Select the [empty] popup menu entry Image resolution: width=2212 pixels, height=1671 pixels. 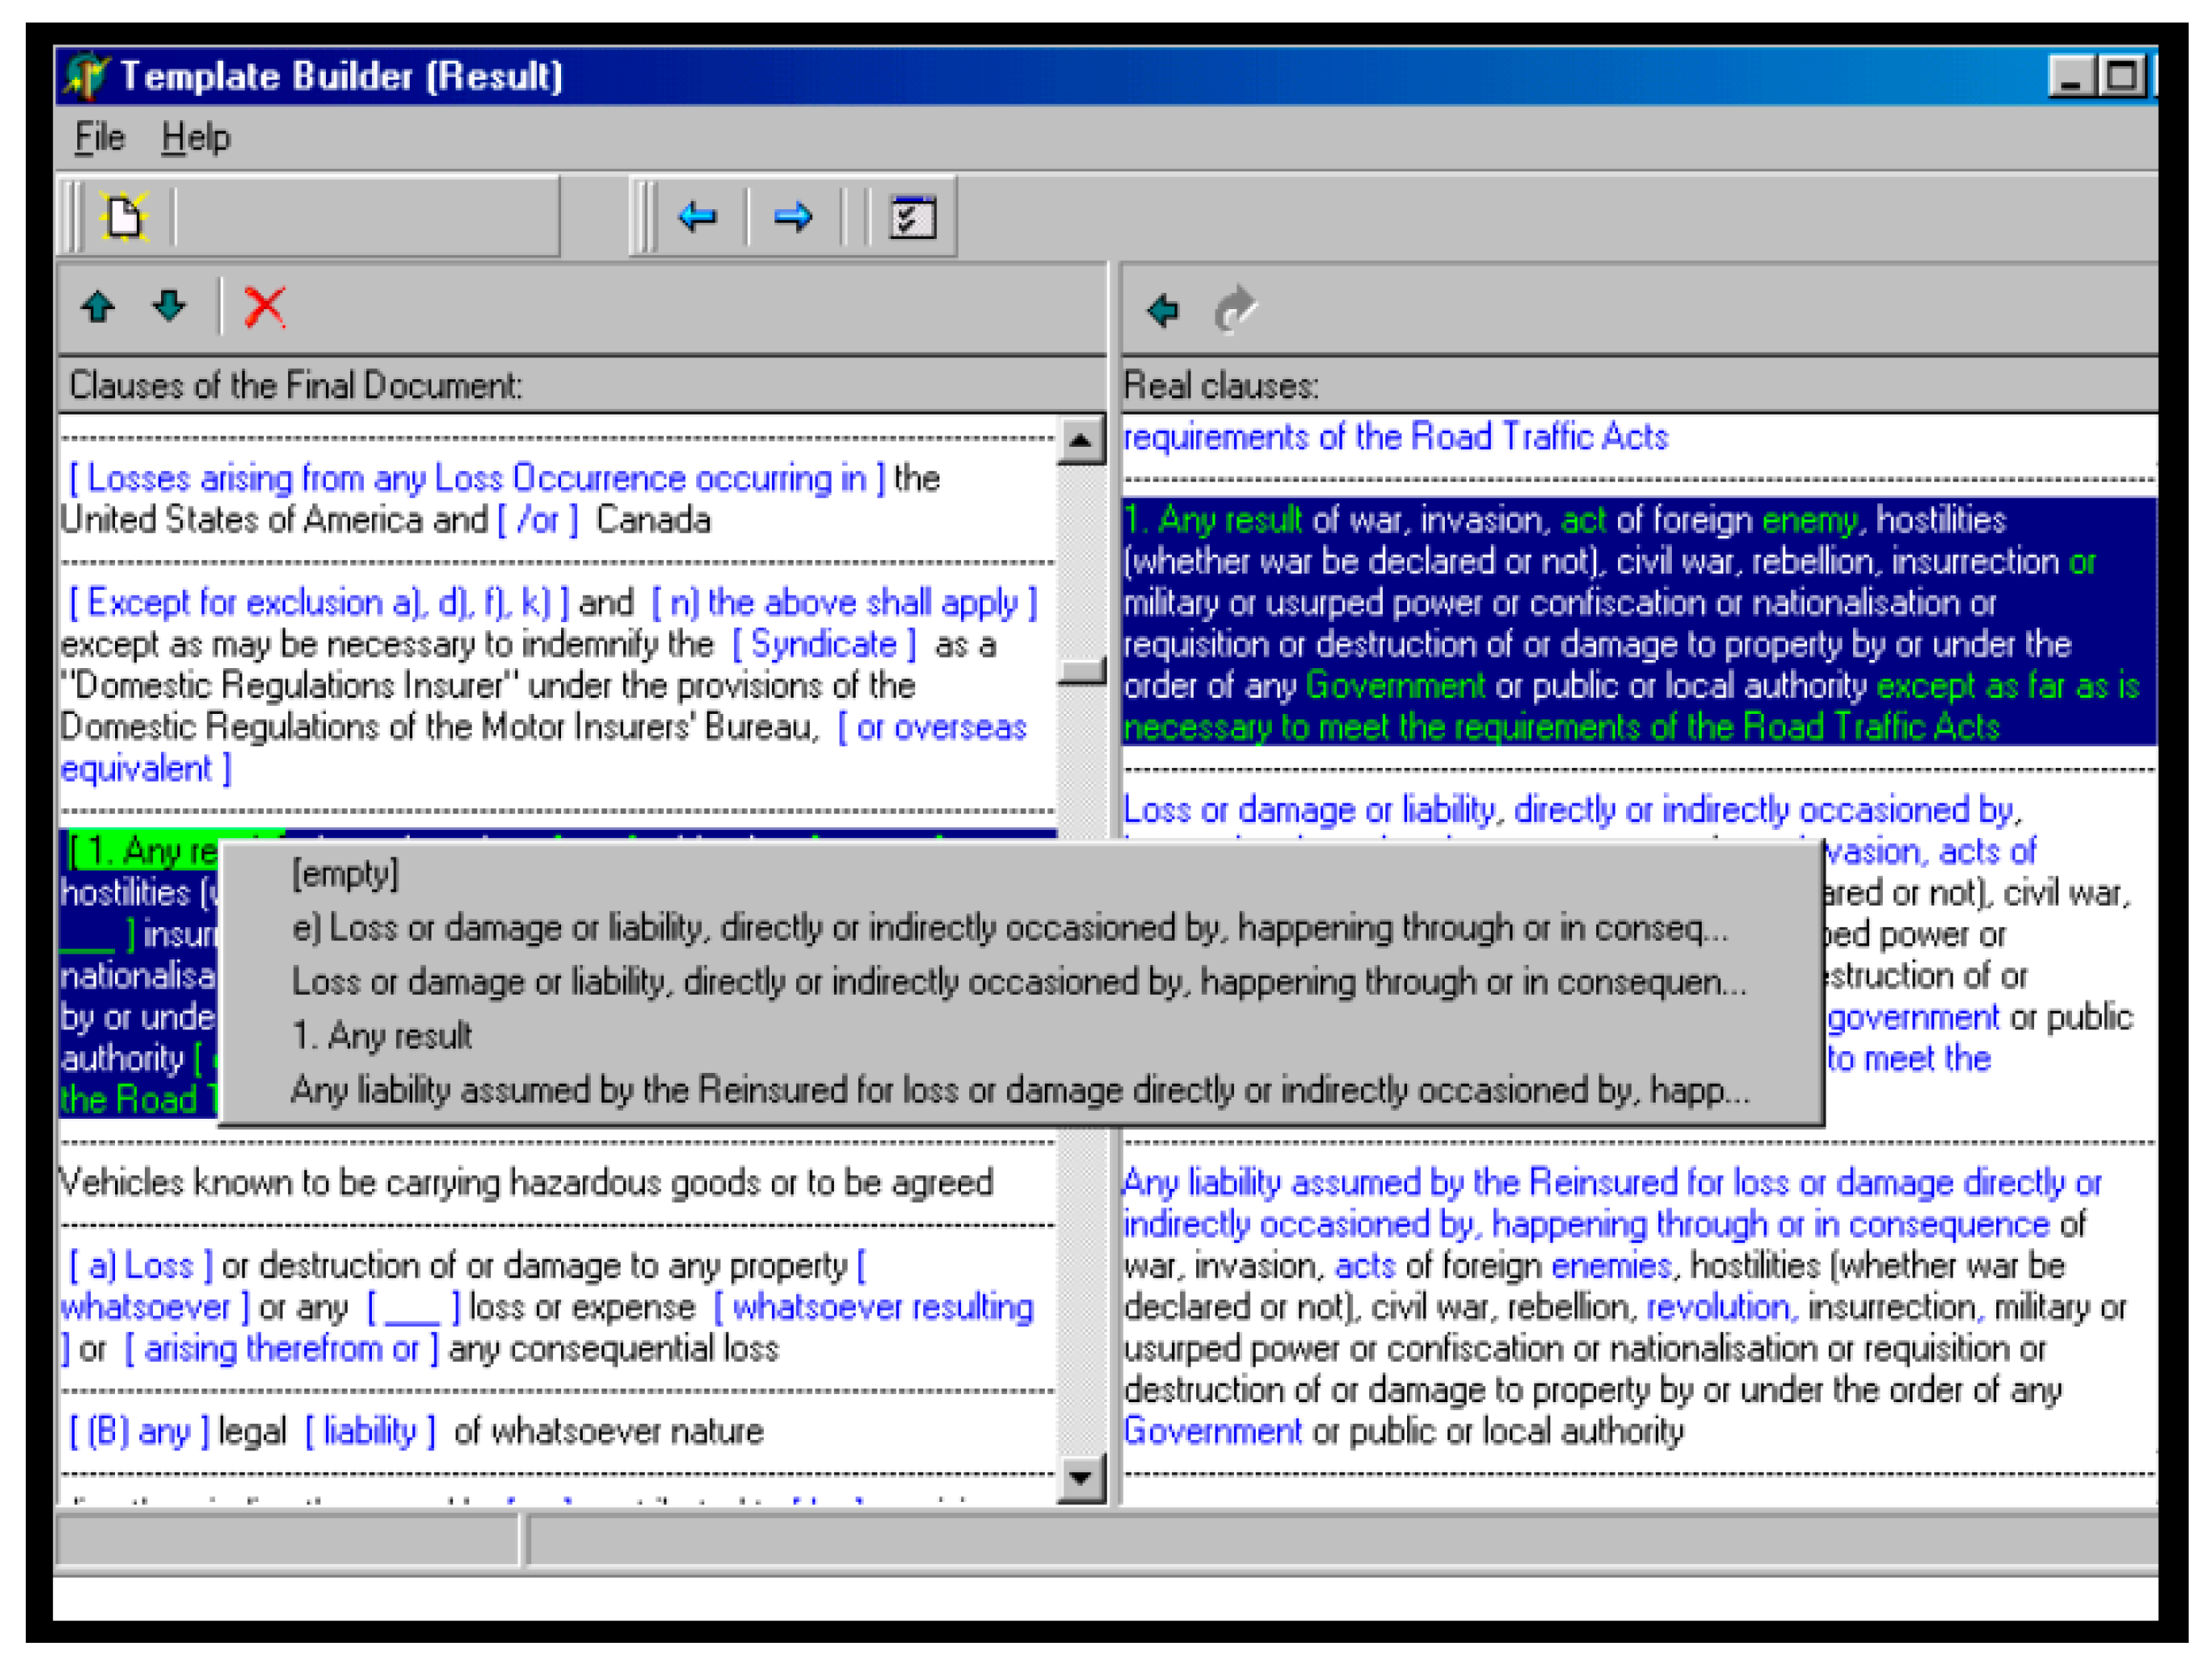pos(345,874)
